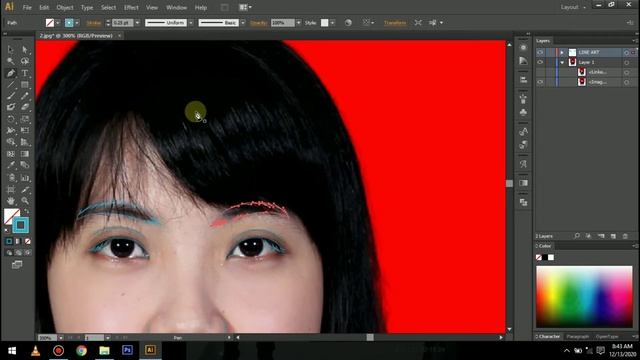Image resolution: width=640 pixels, height=360 pixels.
Task: Select the Eraser tool
Action: [25, 107]
